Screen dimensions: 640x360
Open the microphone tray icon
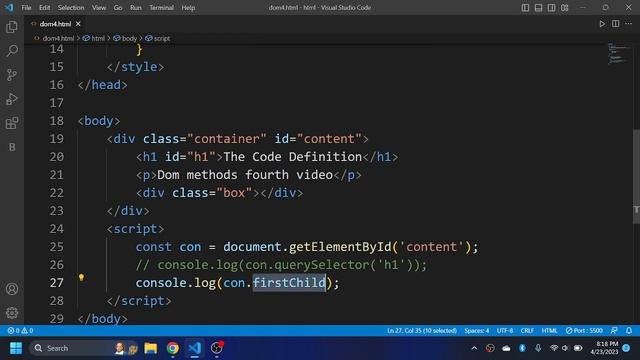538,348
